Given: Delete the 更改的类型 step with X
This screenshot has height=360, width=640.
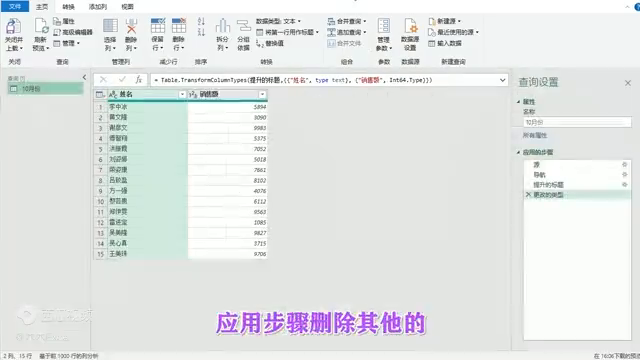Looking at the screenshot, I should [529, 195].
